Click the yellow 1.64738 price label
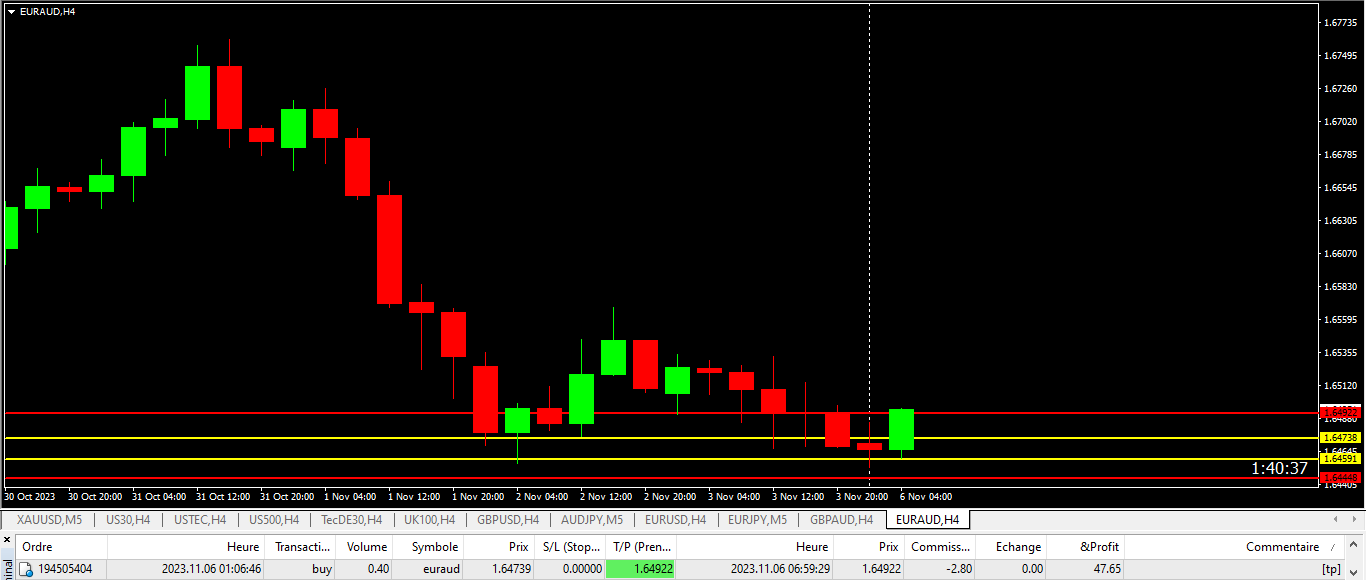The height and width of the screenshot is (580, 1366). click(x=1339, y=438)
